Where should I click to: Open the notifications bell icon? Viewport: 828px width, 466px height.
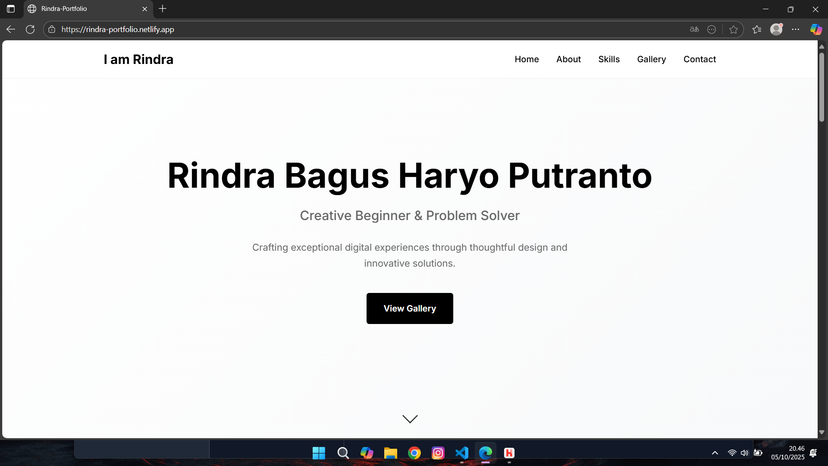[814, 453]
